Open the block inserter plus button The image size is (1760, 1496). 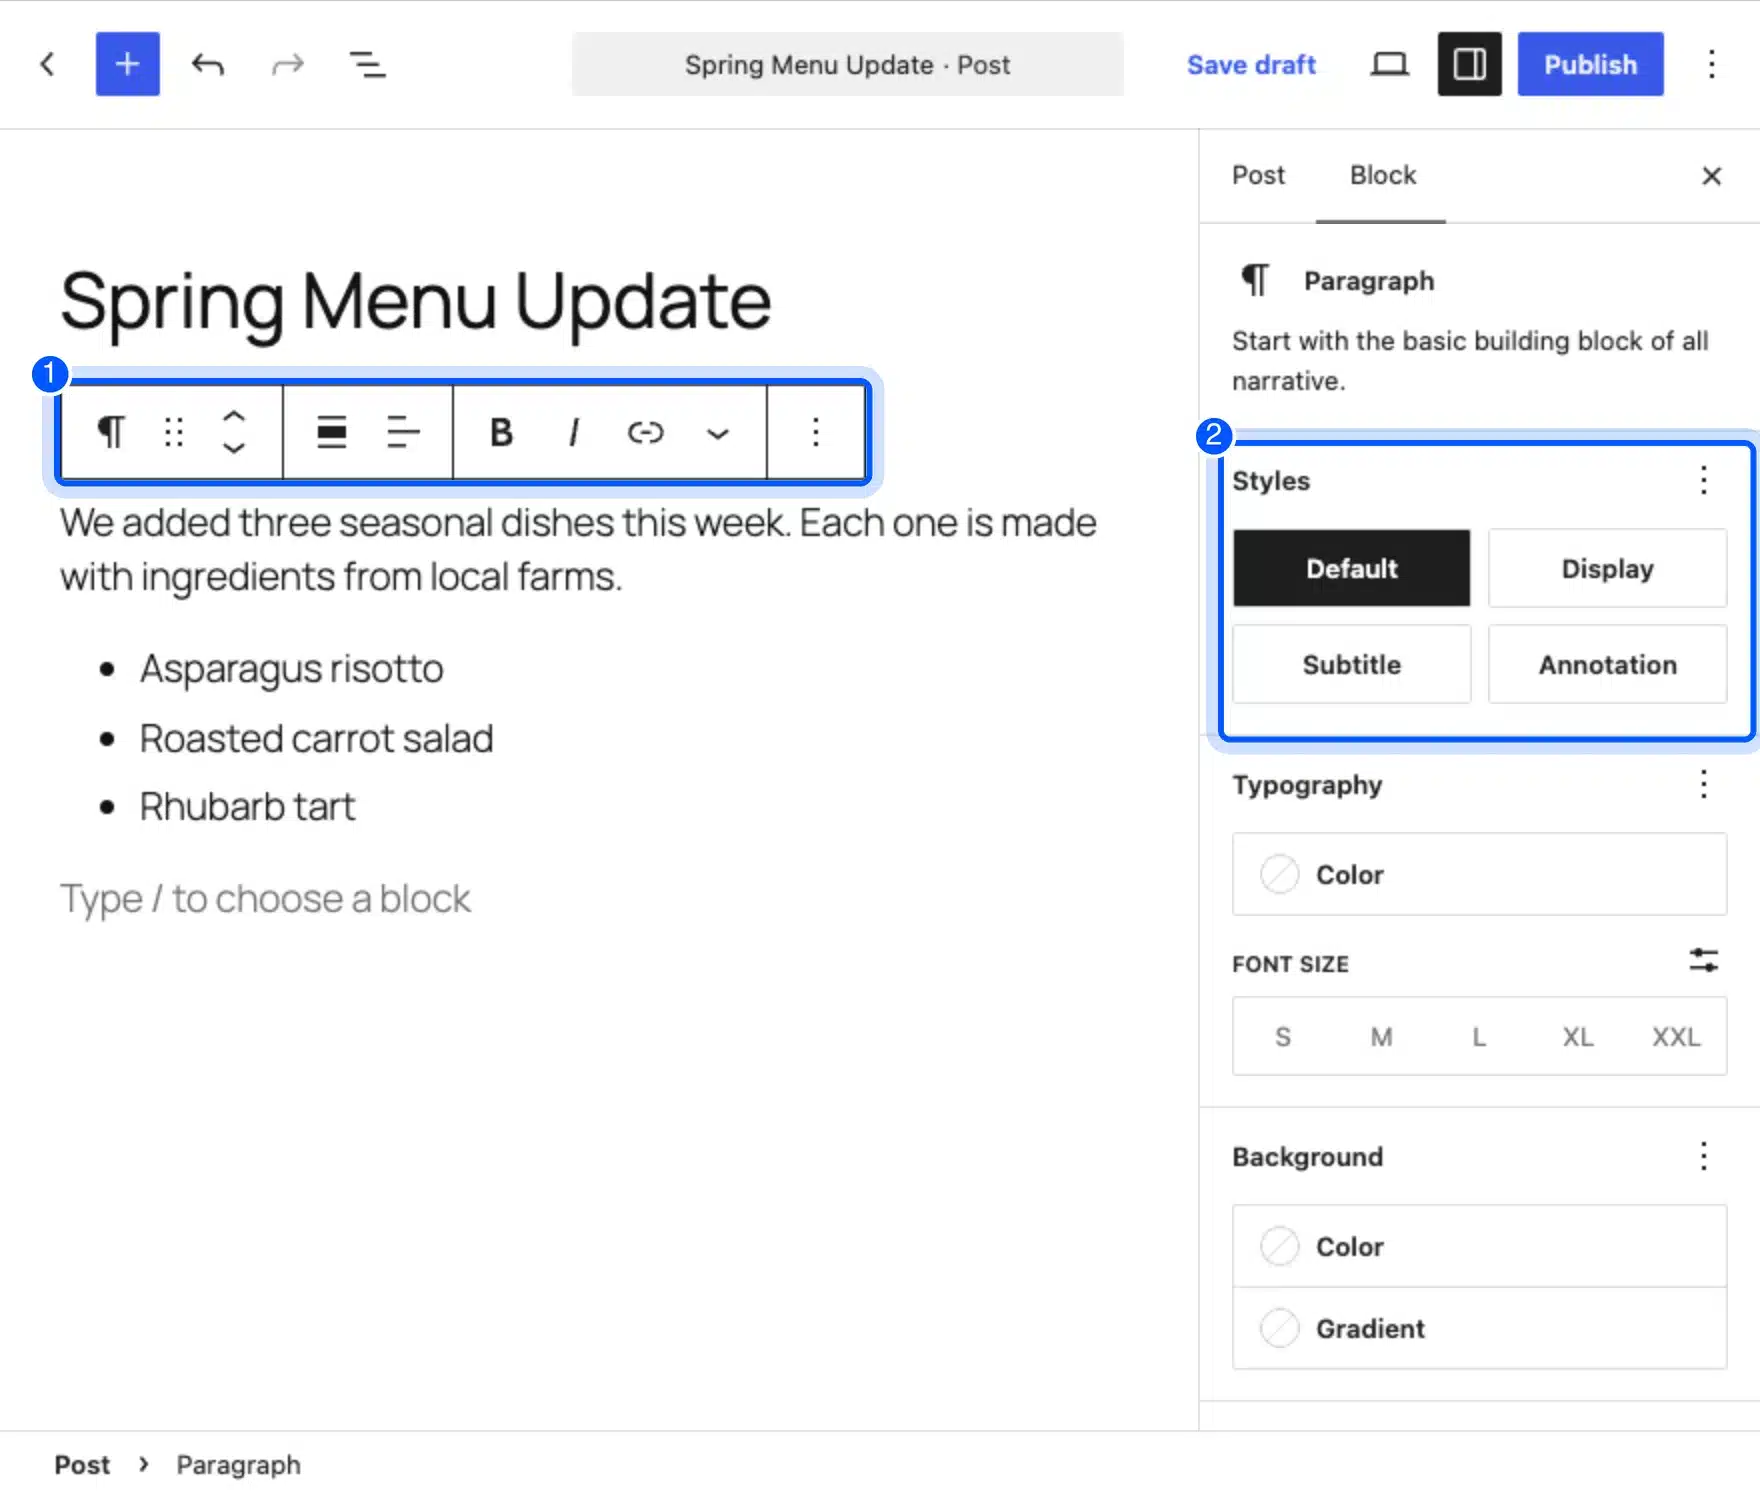[x=127, y=64]
